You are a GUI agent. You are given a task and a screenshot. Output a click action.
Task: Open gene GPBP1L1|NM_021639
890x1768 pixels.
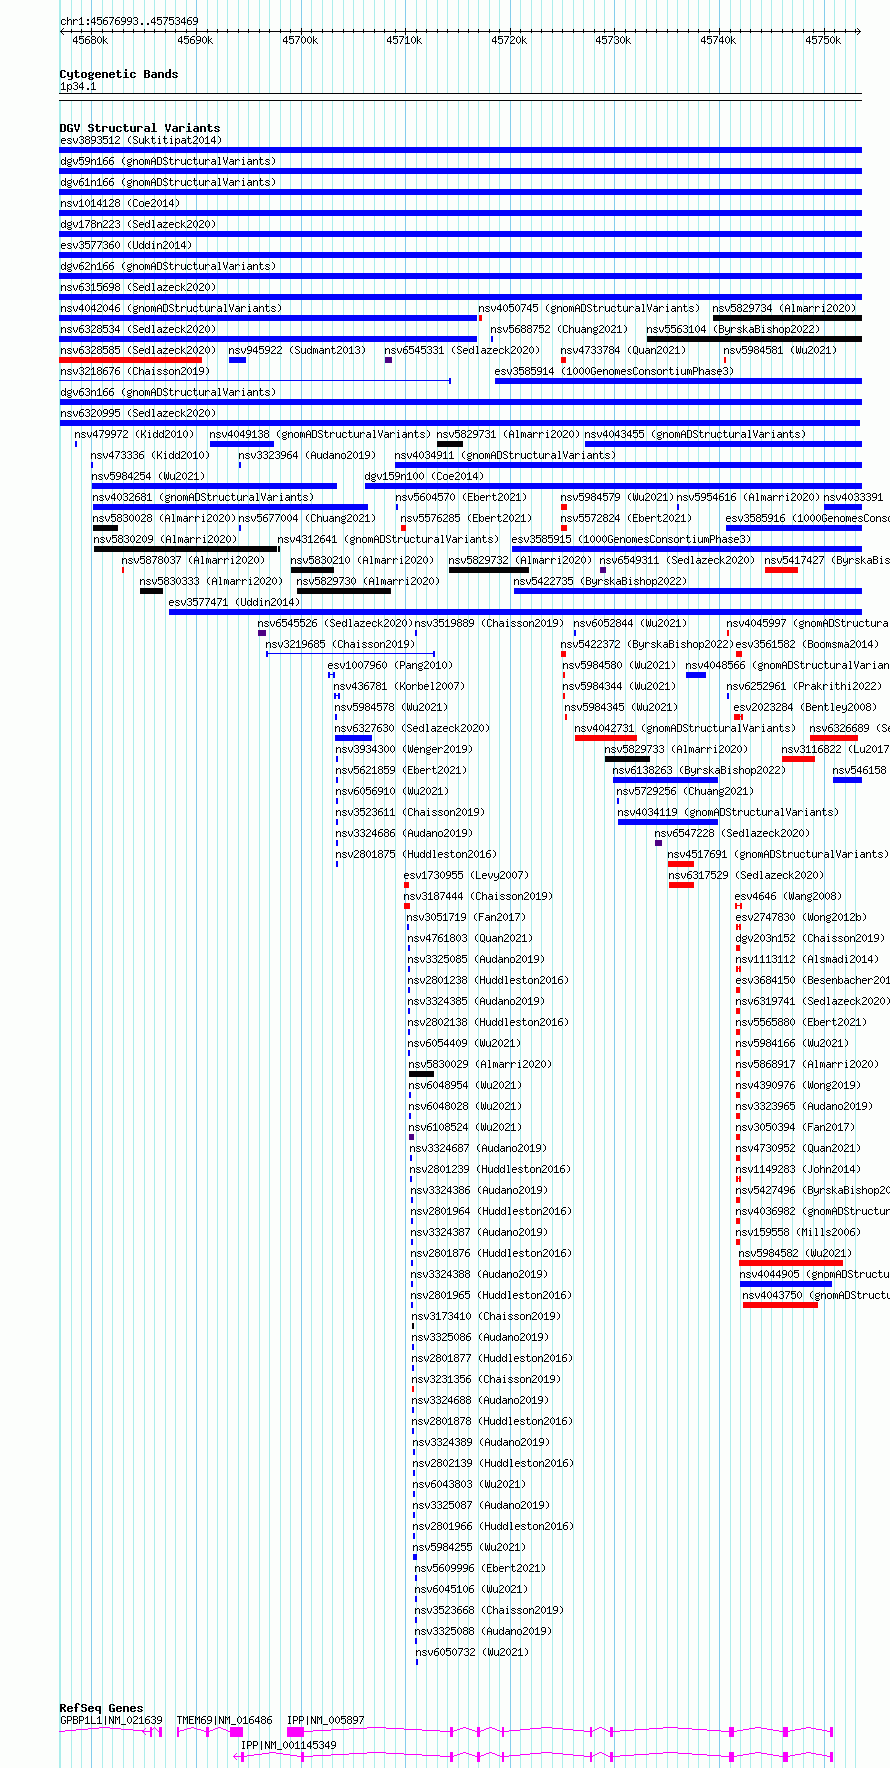111,1721
